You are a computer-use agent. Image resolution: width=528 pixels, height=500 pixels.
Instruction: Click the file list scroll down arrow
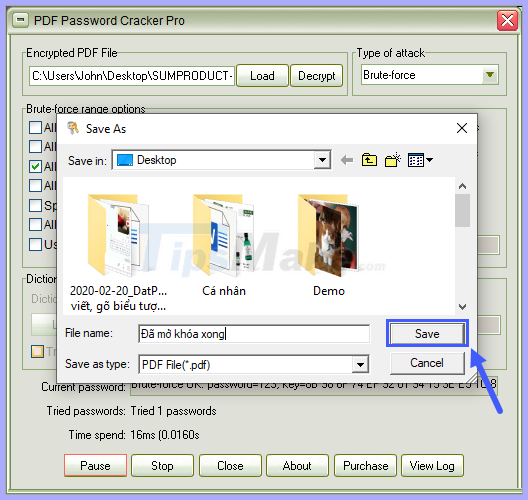pos(462,306)
